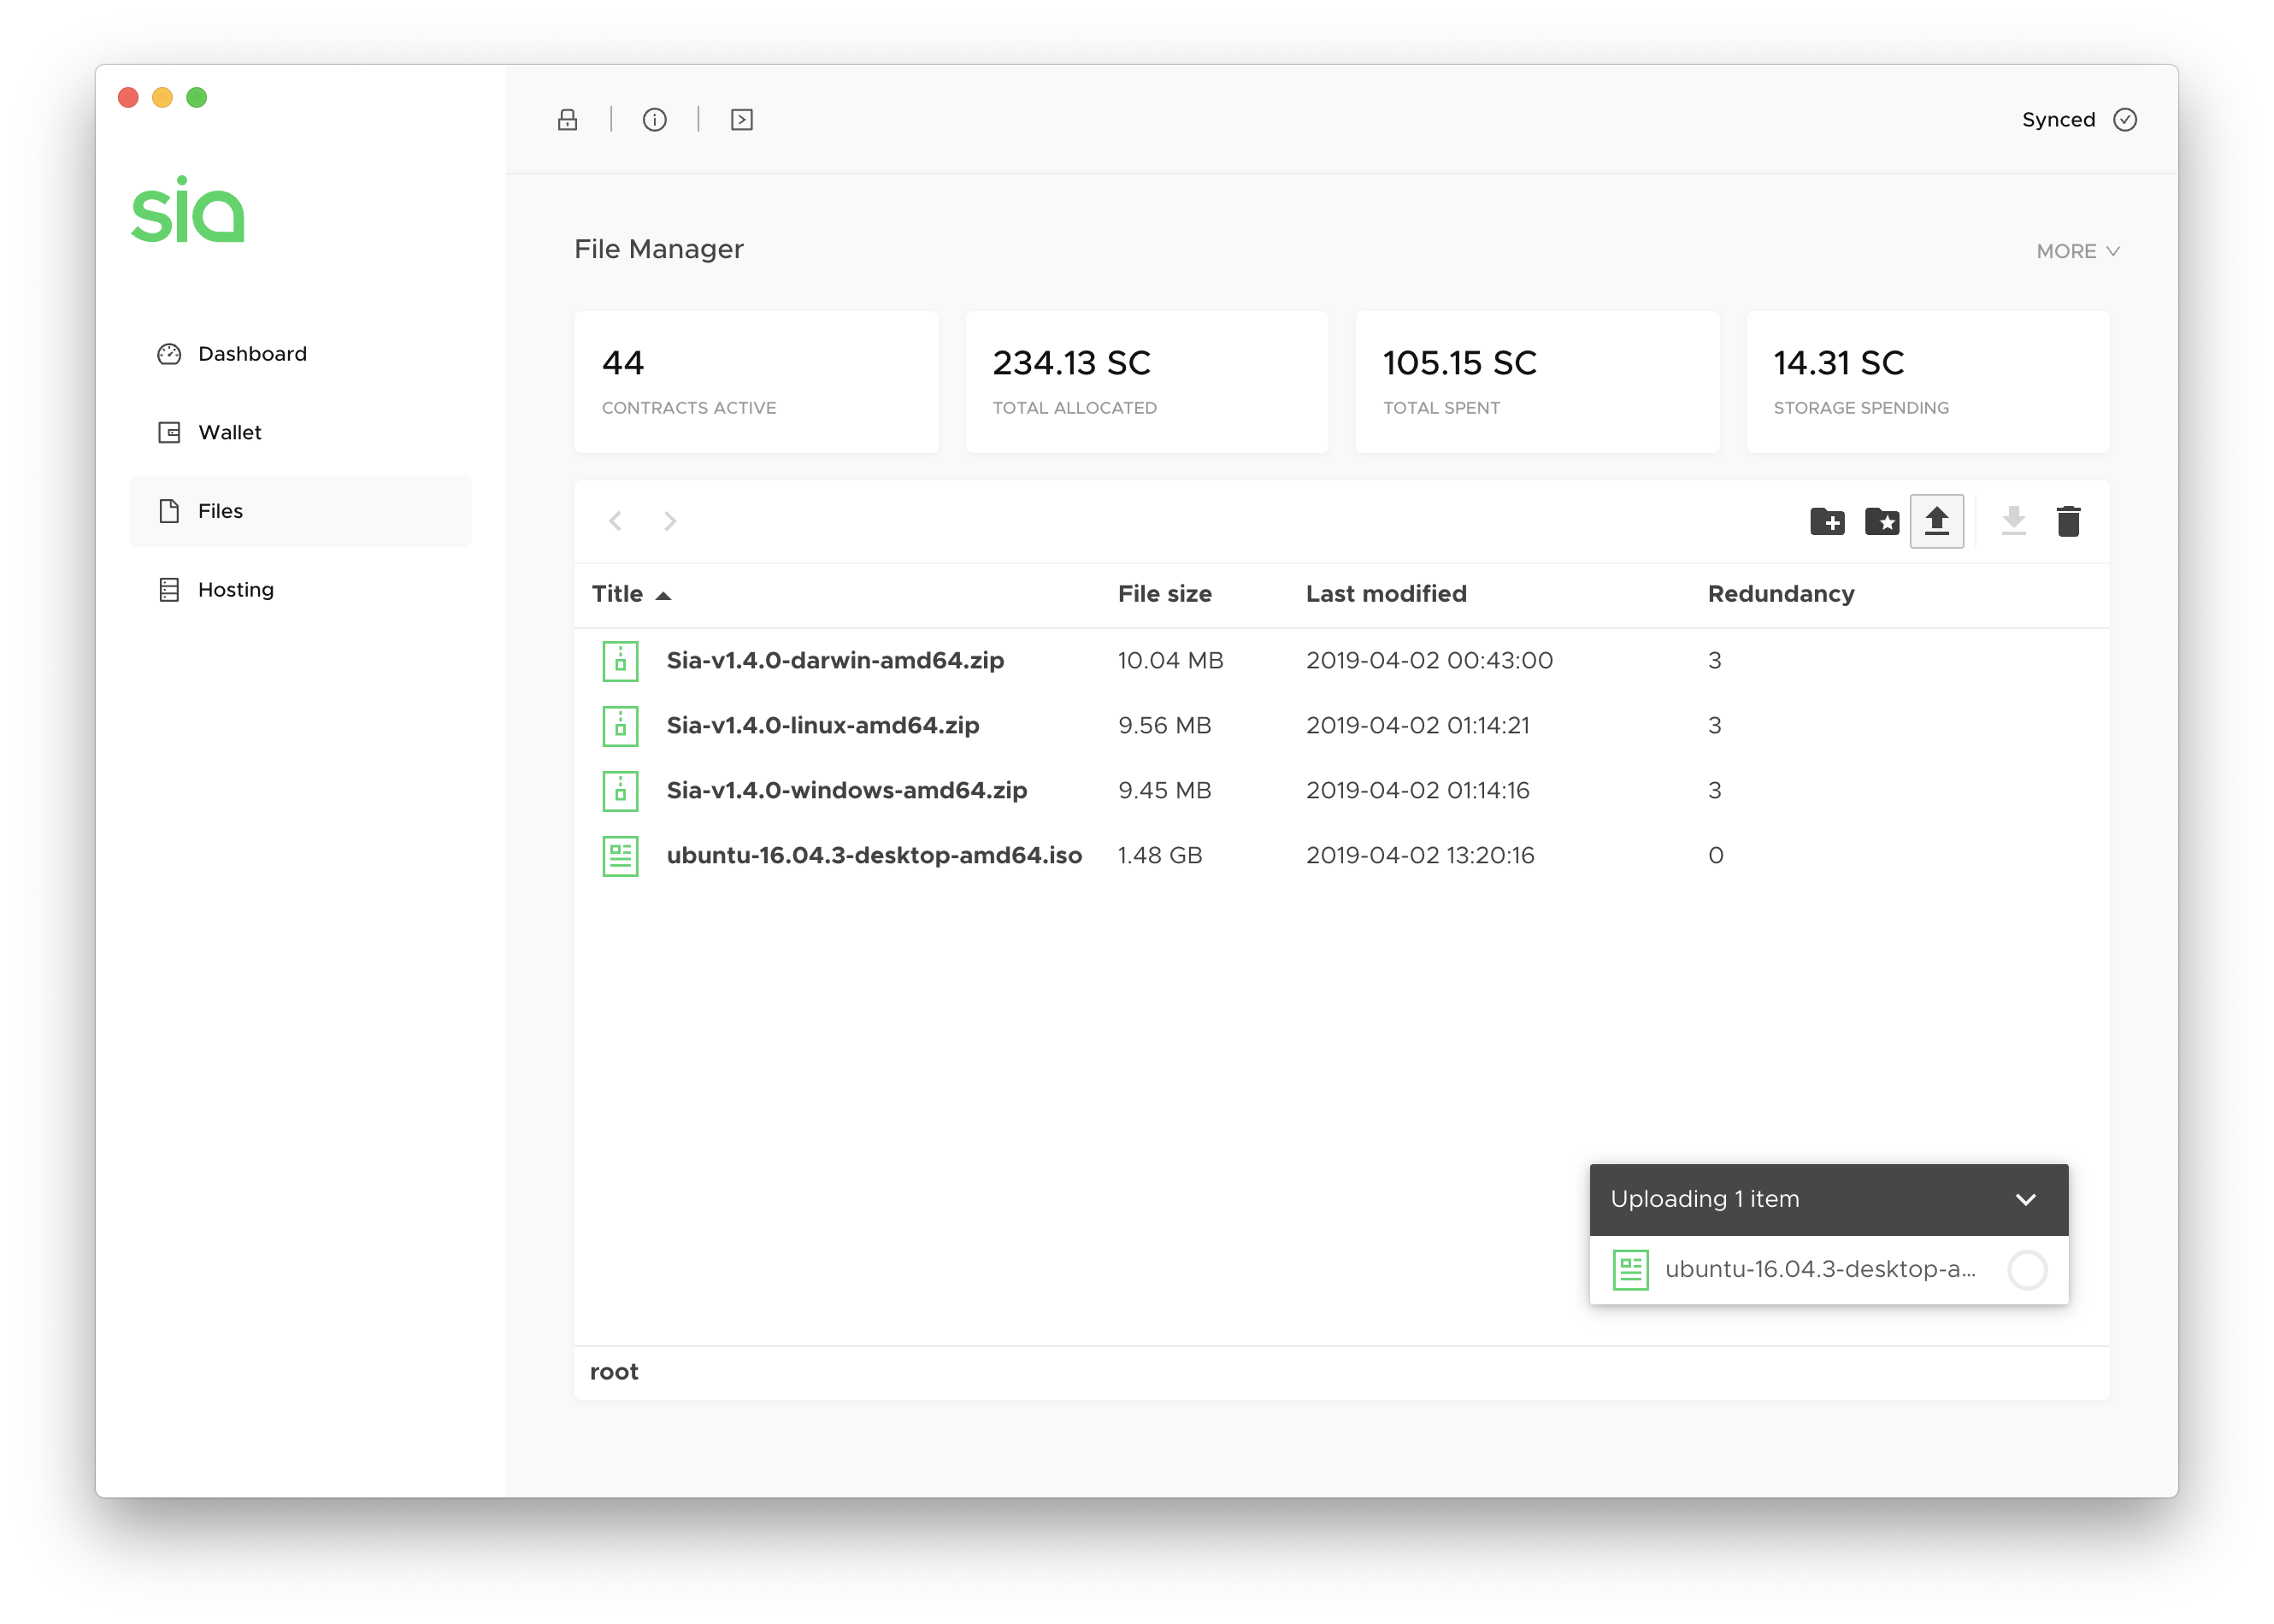
Task: Open the info panel via the info icon
Action: [655, 119]
